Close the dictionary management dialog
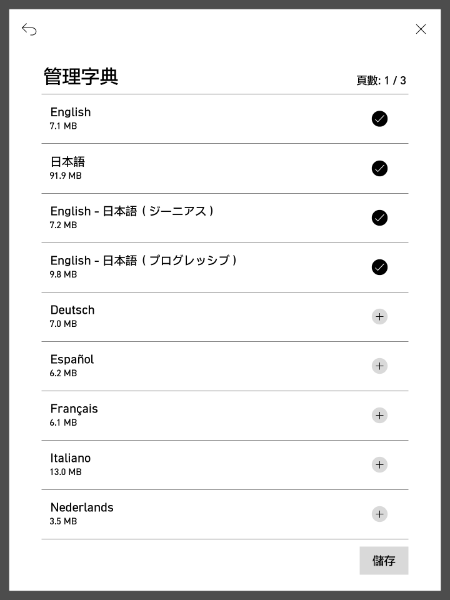This screenshot has width=450, height=600. (x=421, y=29)
